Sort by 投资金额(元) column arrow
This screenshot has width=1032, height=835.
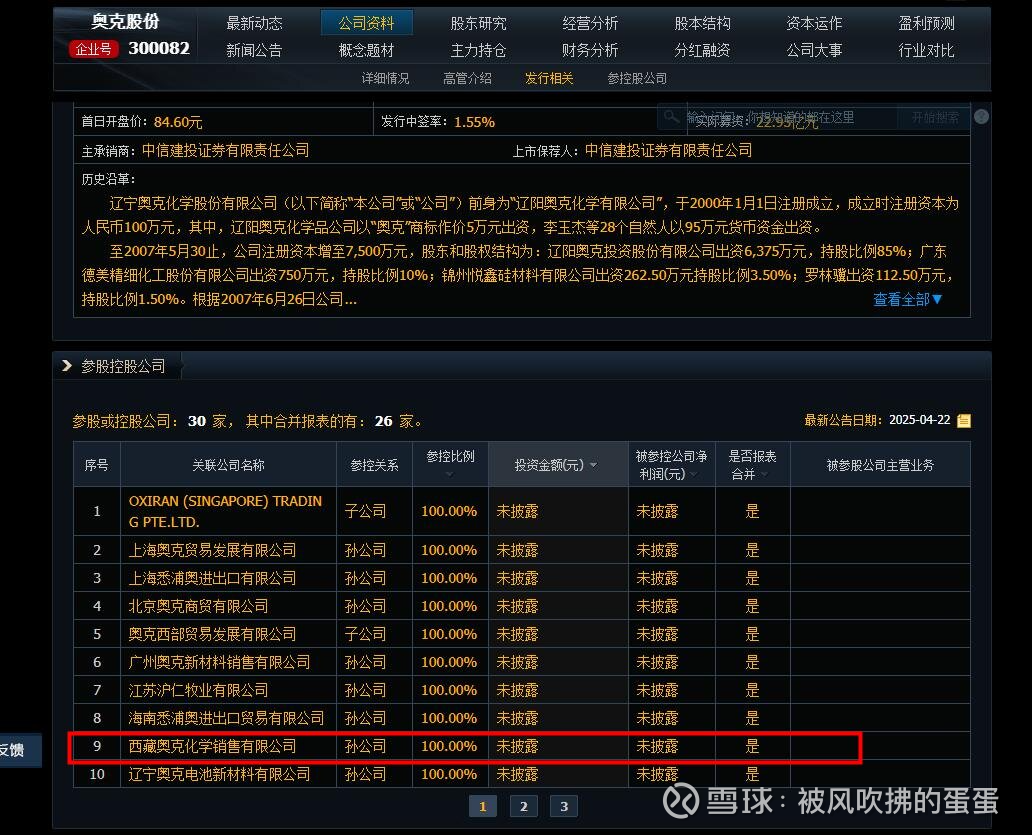pos(594,465)
